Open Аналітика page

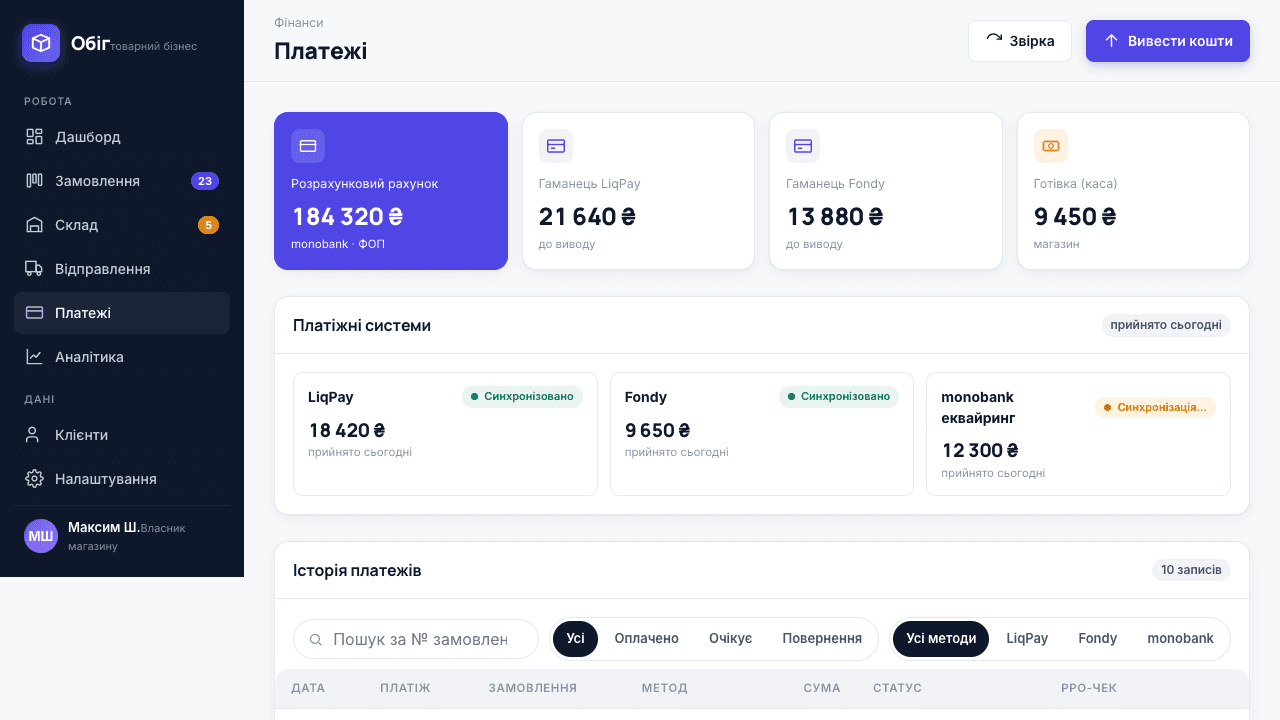tap(122, 357)
